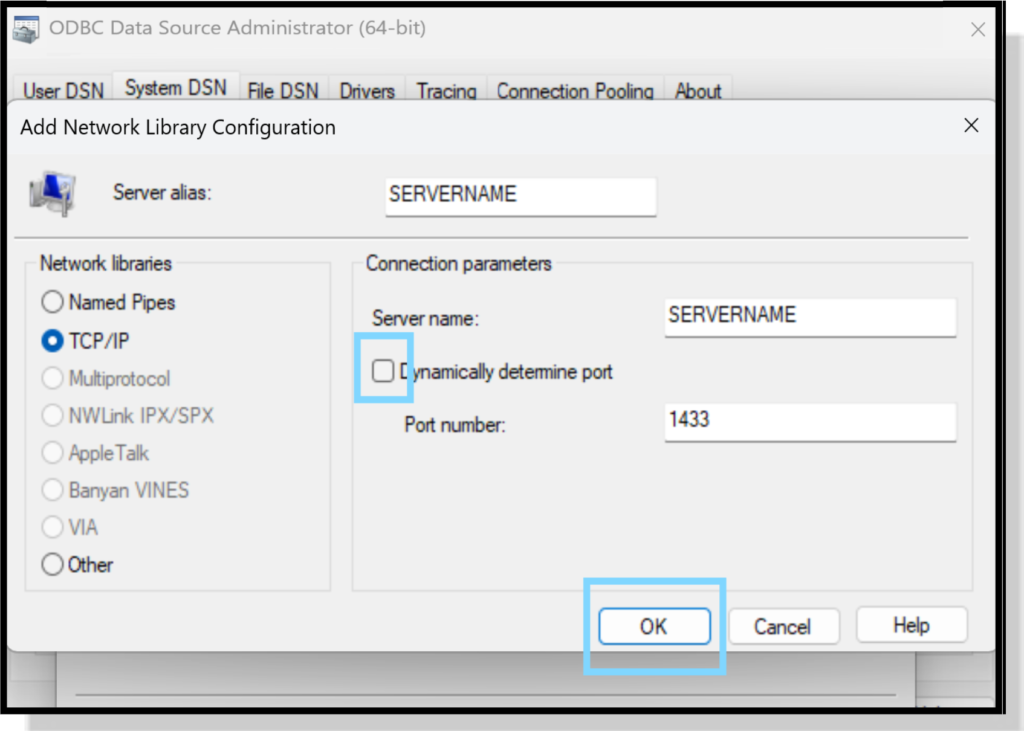Open the System DSN tab
This screenshot has height=731, width=1024.
pos(175,88)
